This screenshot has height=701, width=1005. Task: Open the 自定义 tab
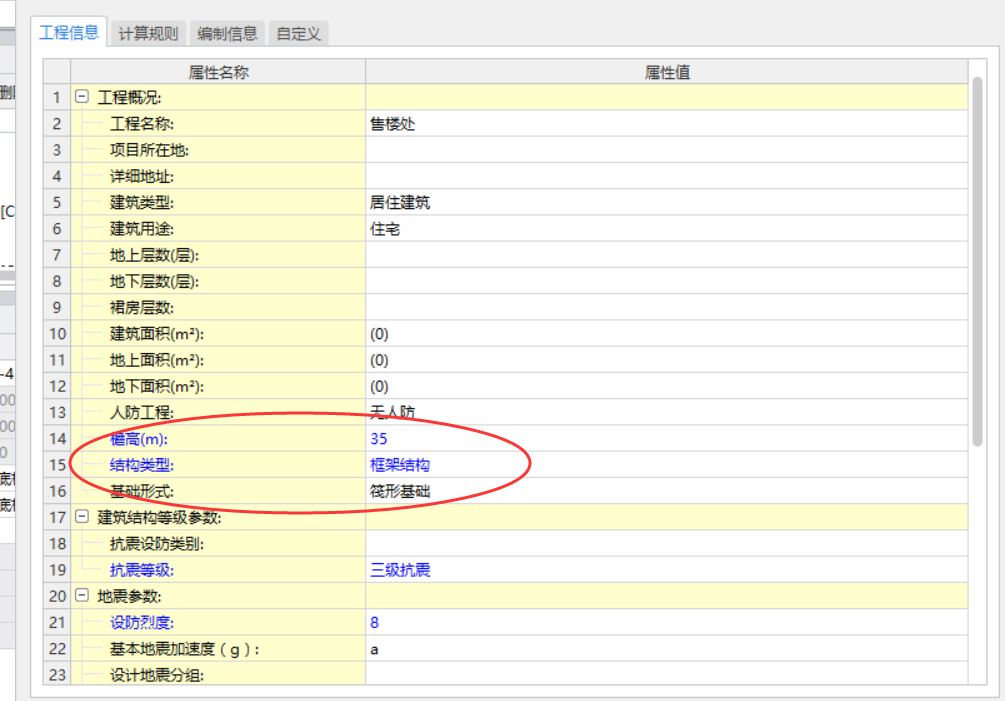[299, 33]
